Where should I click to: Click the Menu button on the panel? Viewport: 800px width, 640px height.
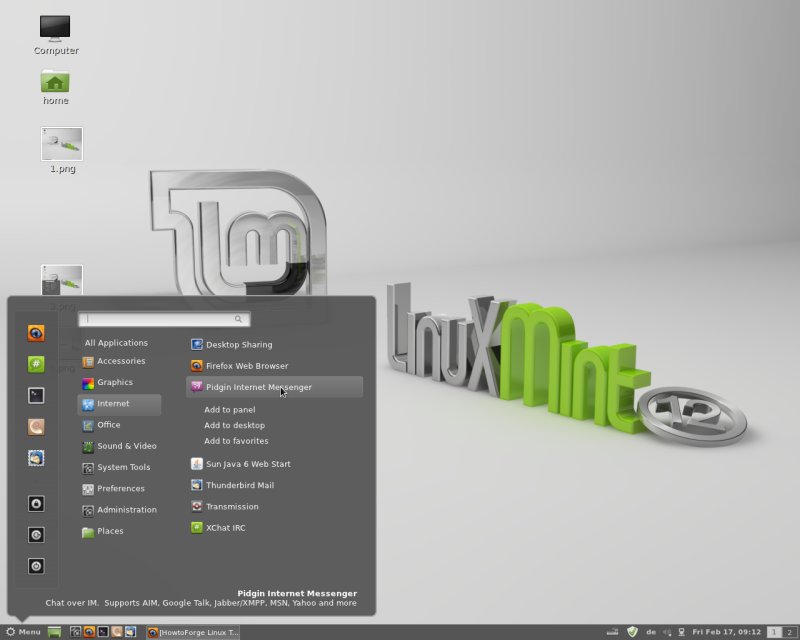[23, 632]
